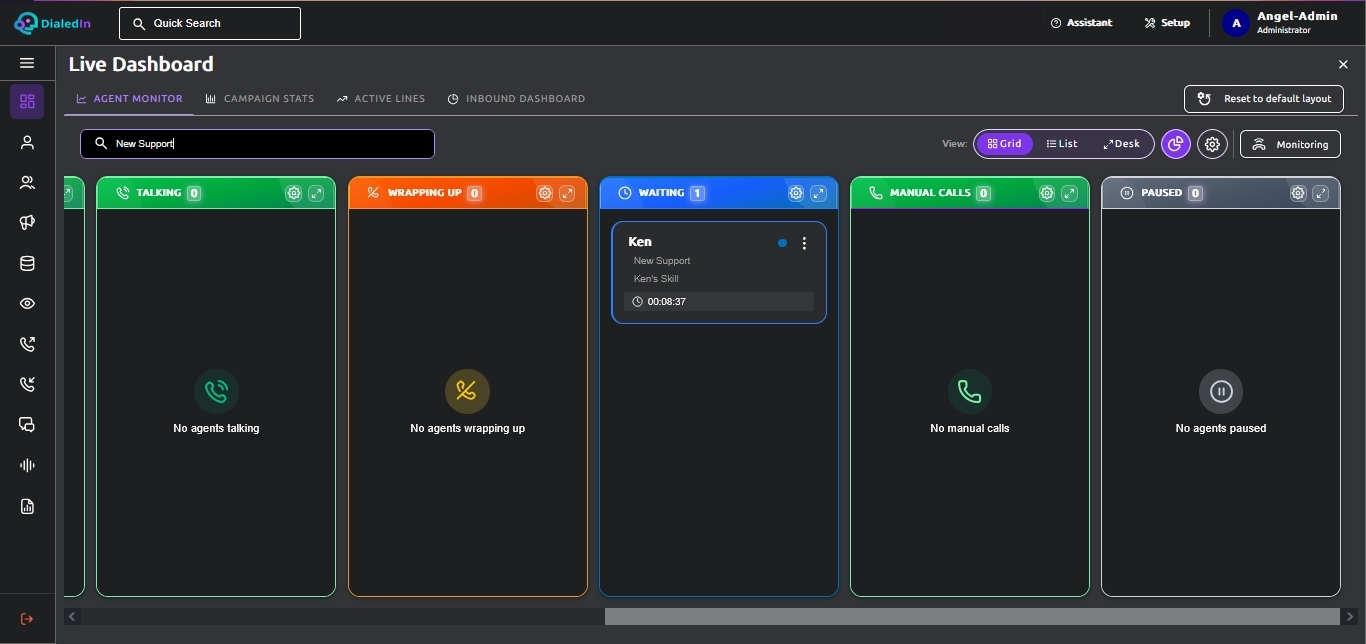Viewport: 1366px width, 644px height.
Task: Expand the Talking column
Action: click(x=316, y=193)
